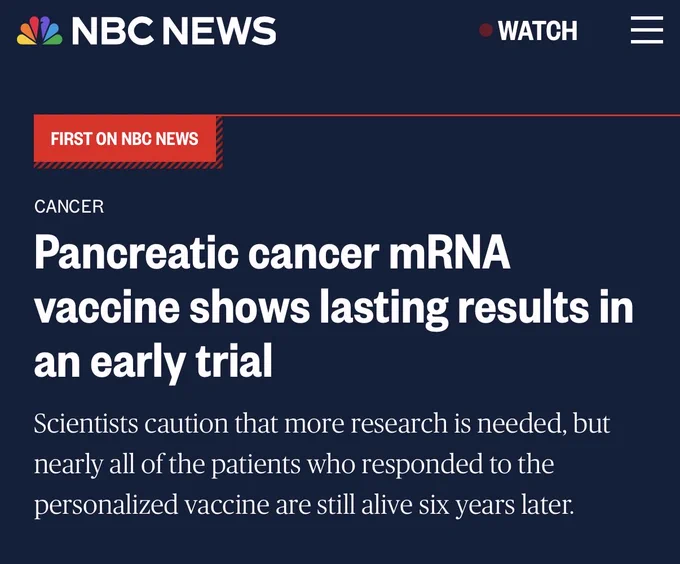The image size is (680, 564).
Task: Open the CANCER category link
Action: (69, 206)
